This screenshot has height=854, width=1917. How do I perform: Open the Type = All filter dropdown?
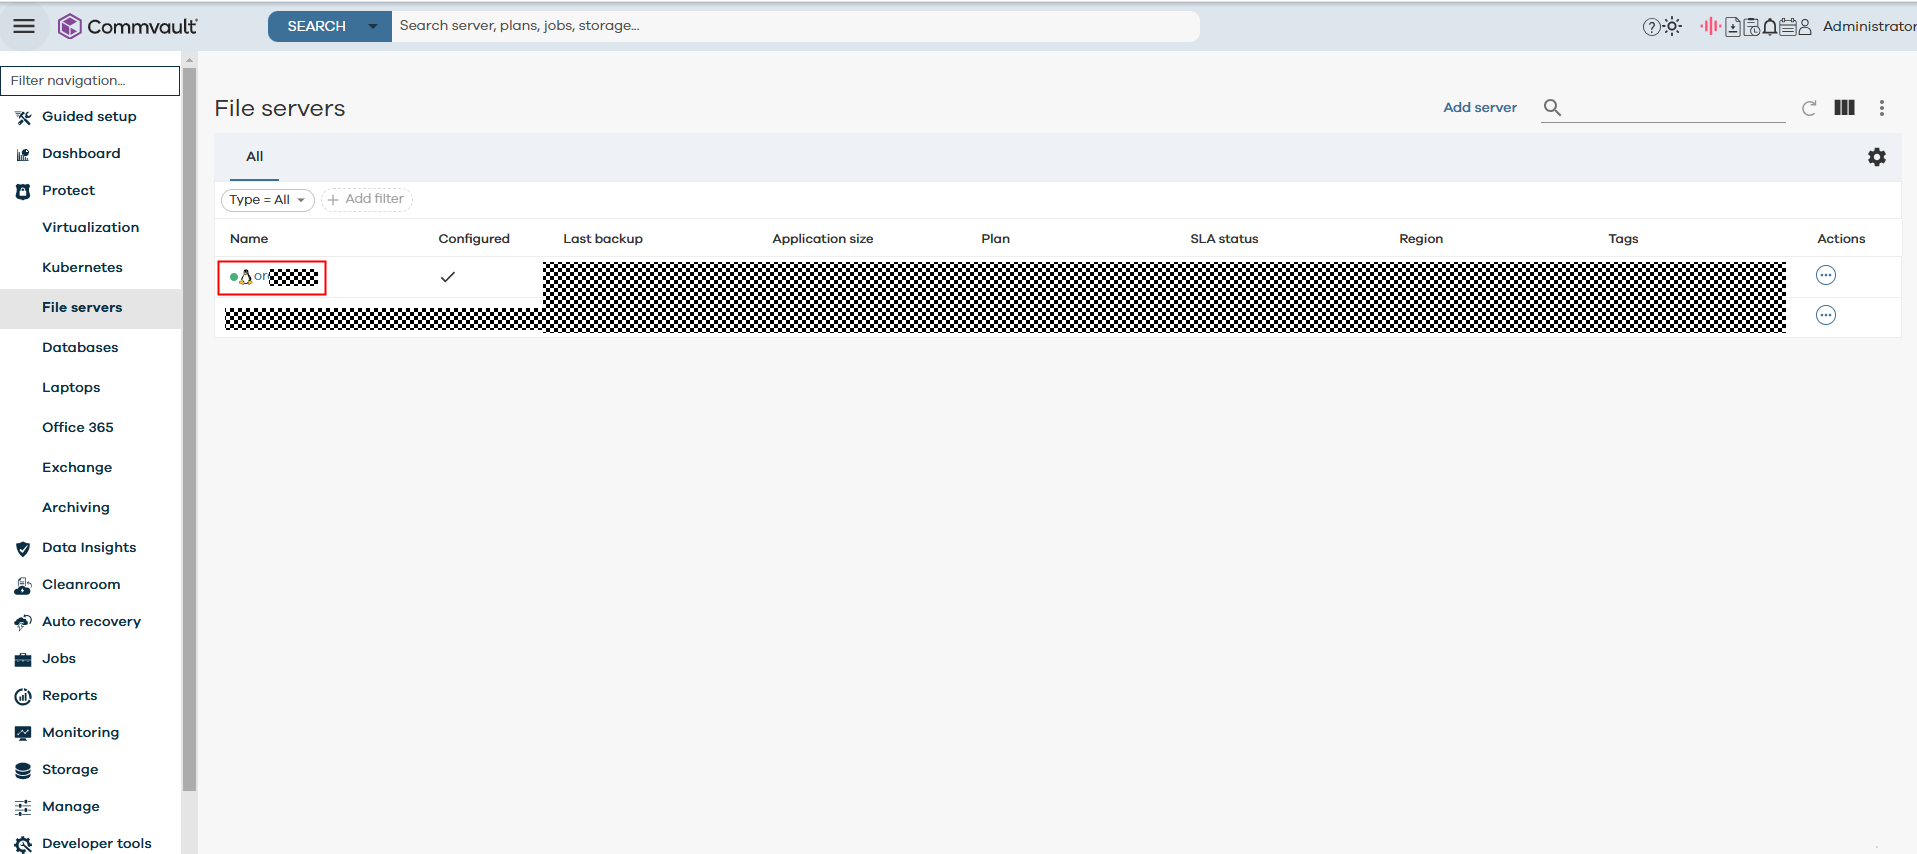[x=267, y=200]
